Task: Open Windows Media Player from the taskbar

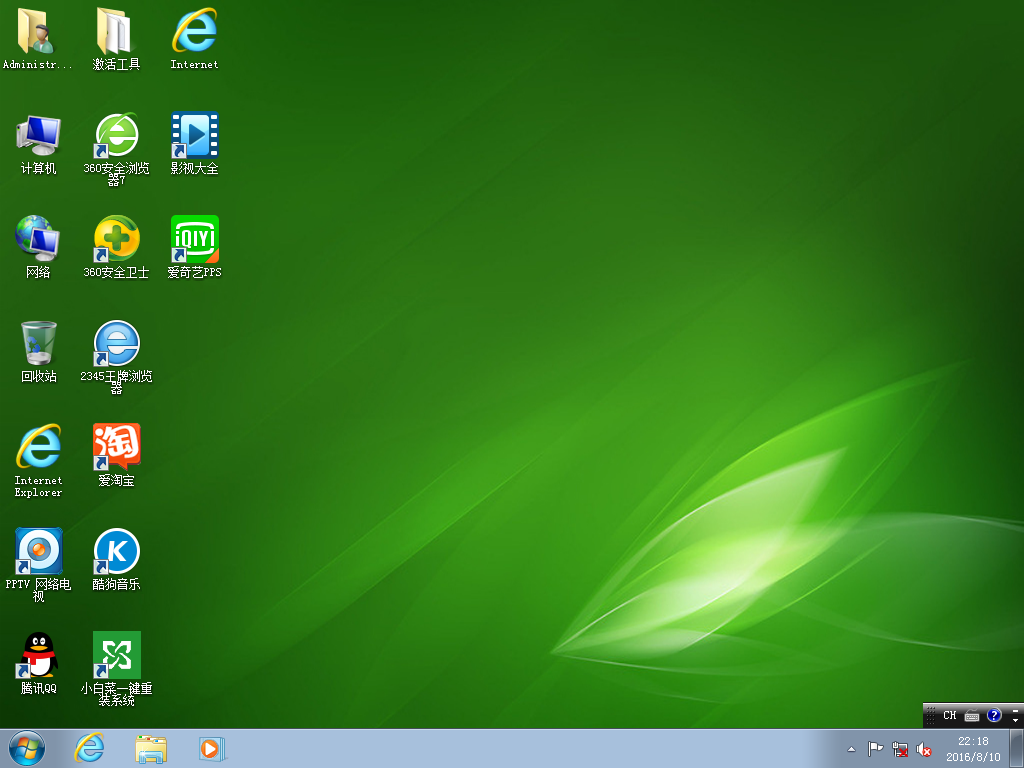Action: coord(211,748)
